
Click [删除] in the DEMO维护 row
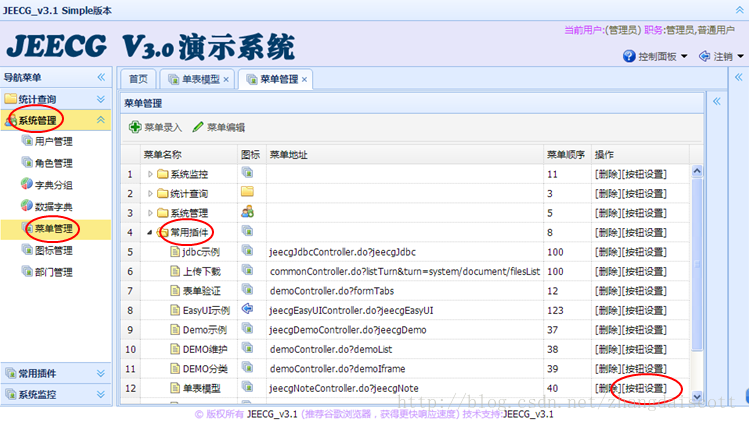(x=607, y=349)
